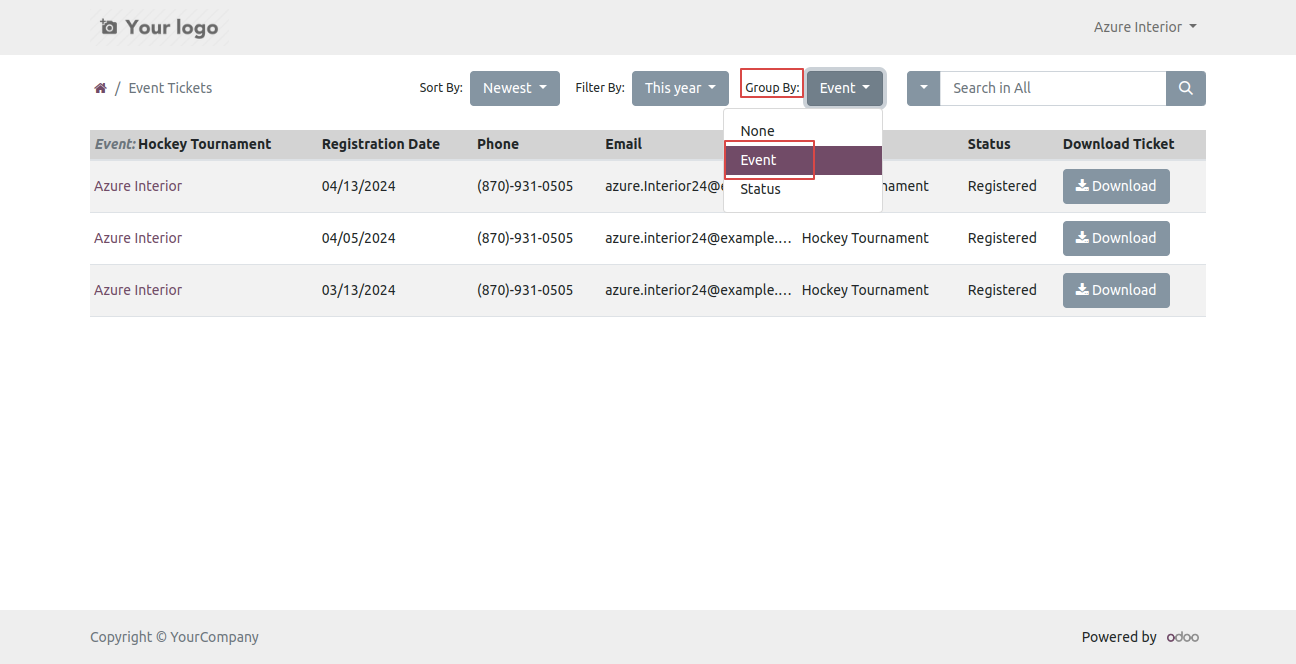
Task: Click the Email column header
Action: point(623,144)
